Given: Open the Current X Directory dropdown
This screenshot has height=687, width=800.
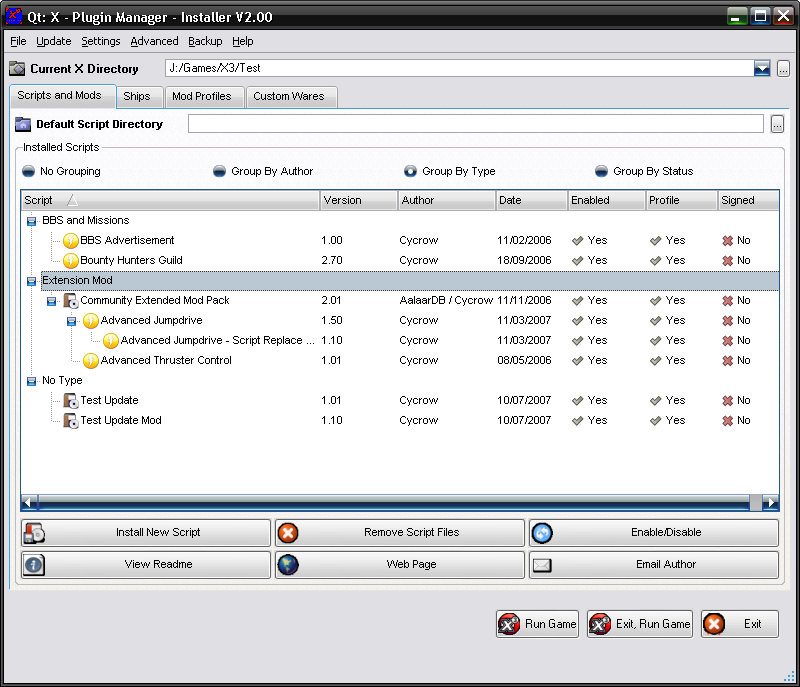Looking at the screenshot, I should click(x=762, y=68).
